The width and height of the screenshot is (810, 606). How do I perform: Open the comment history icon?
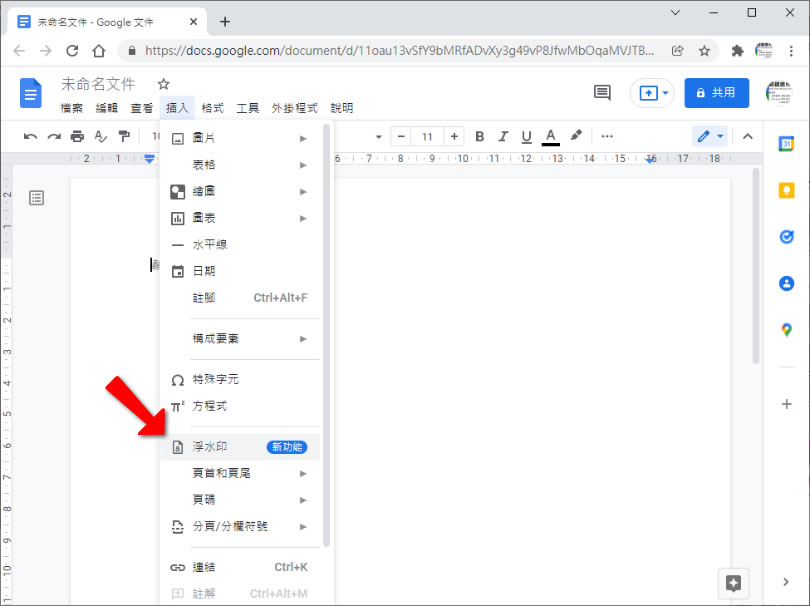pyautogui.click(x=602, y=93)
